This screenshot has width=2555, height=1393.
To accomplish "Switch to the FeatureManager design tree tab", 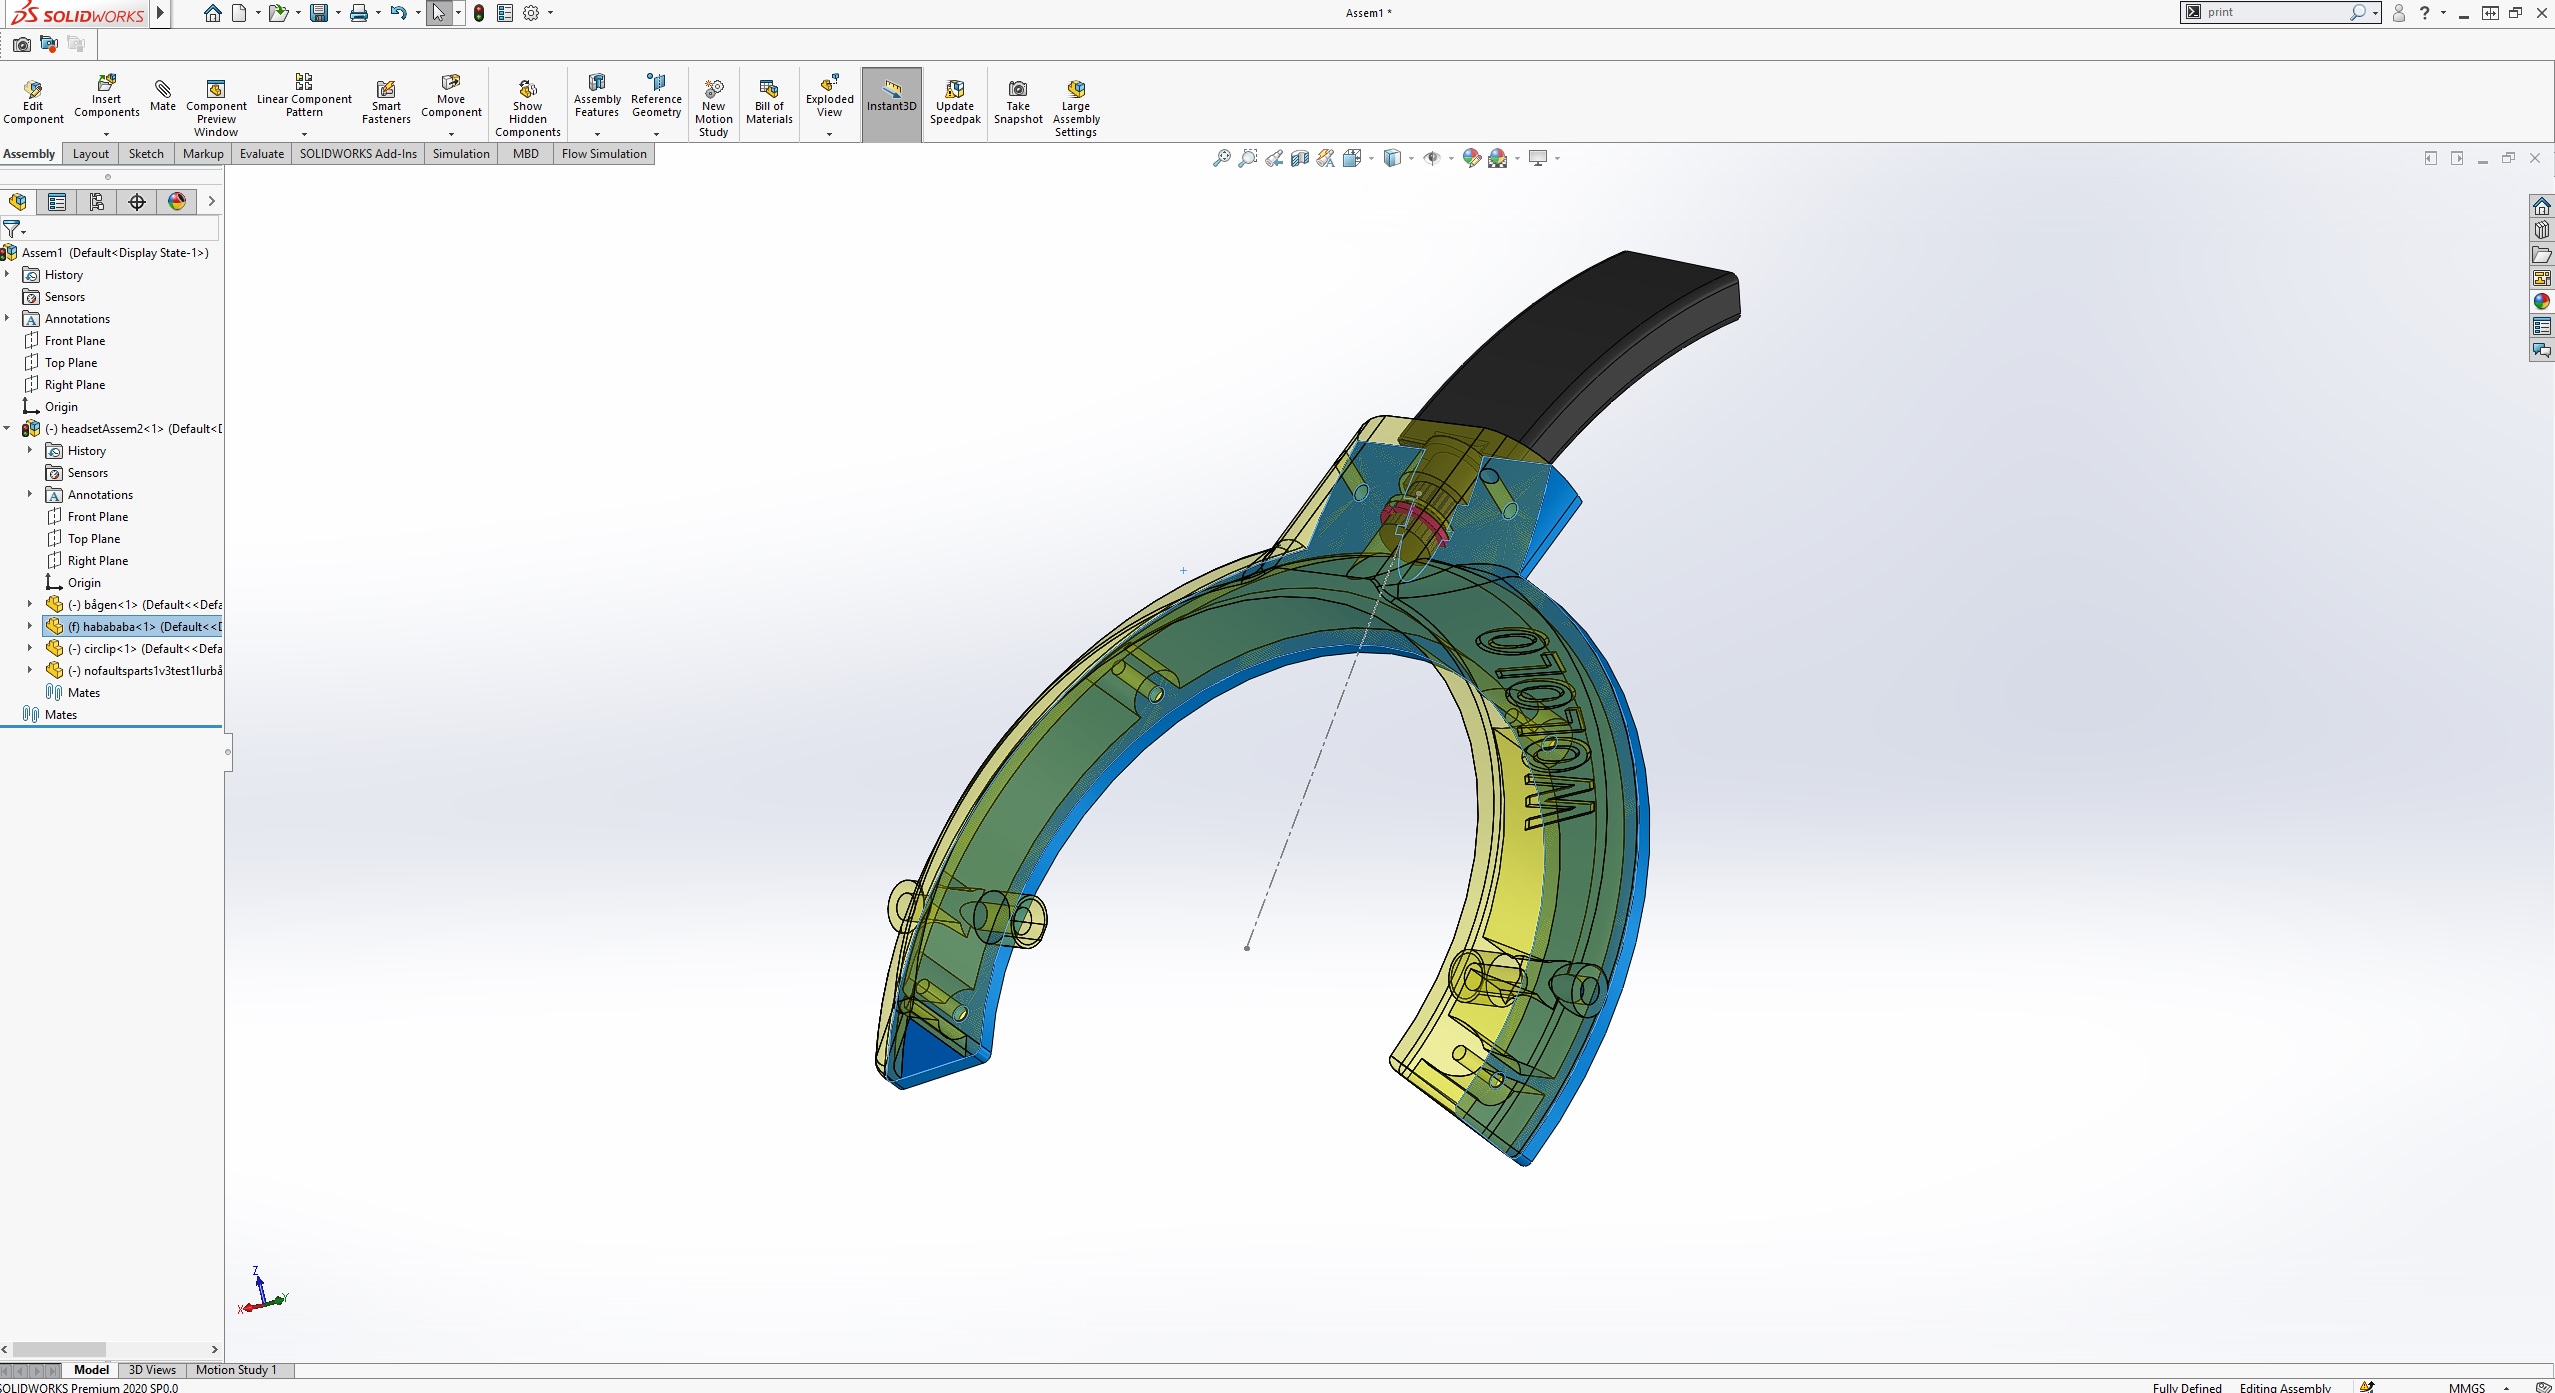I will pyautogui.click(x=18, y=202).
